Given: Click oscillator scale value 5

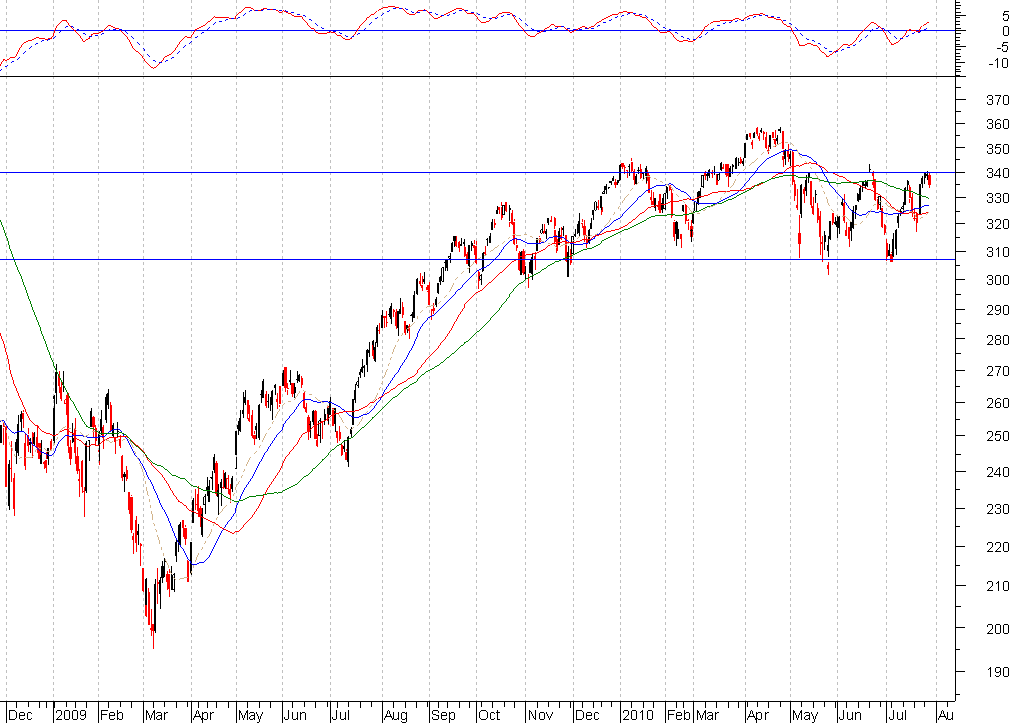Looking at the screenshot, I should click(1006, 17).
